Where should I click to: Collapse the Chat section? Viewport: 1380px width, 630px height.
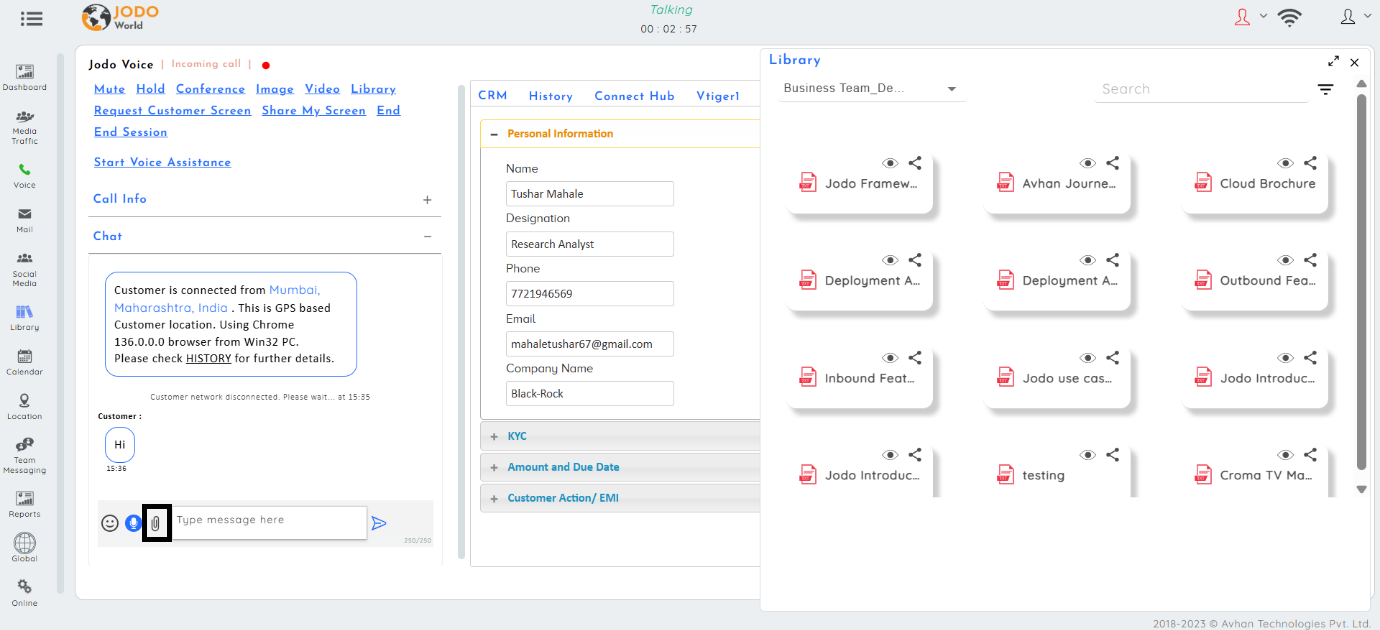427,237
